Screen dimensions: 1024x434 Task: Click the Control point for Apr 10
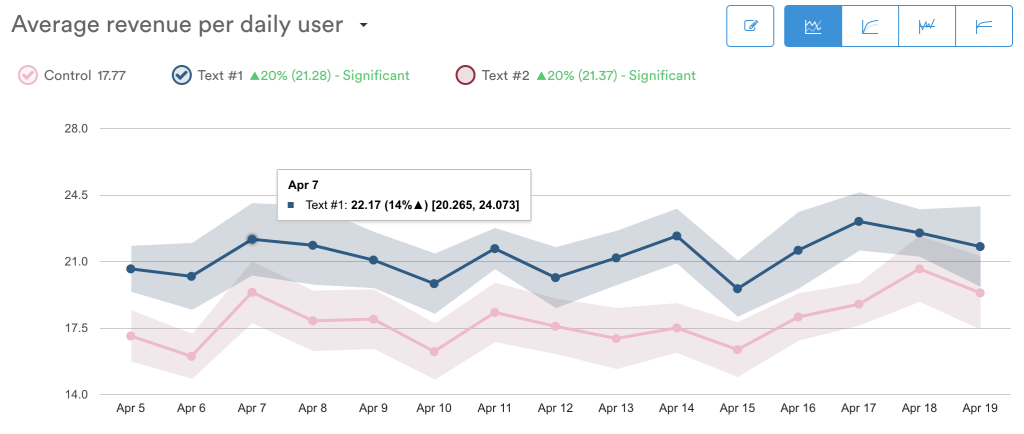[x=434, y=351]
